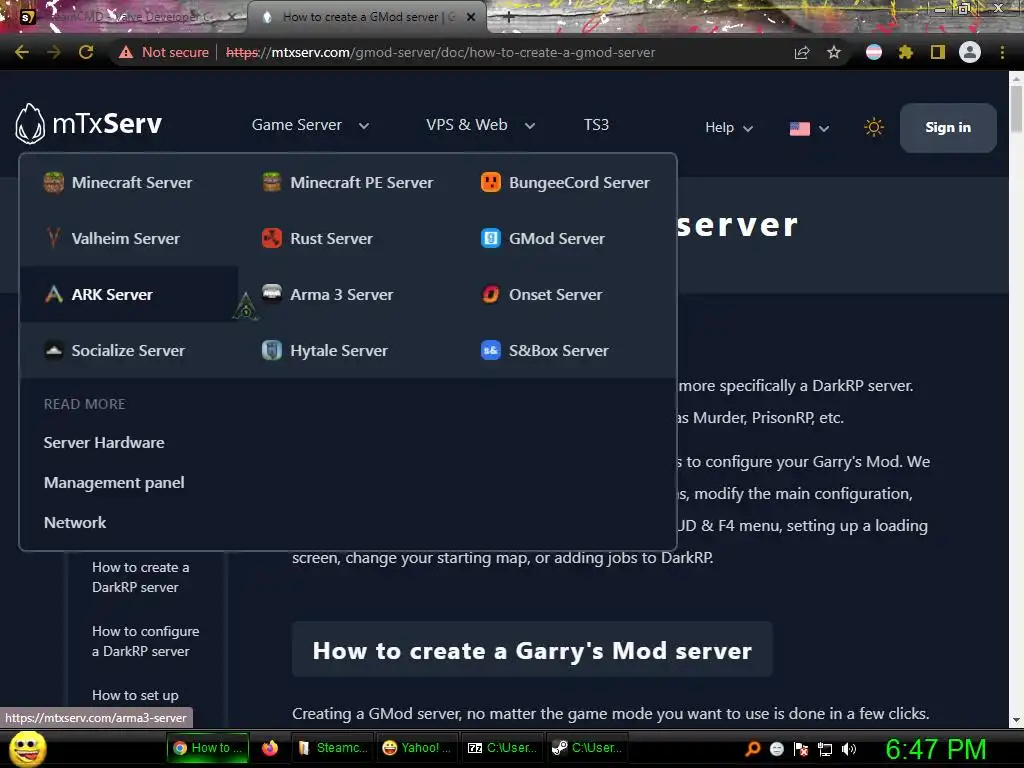Open GMod Server link
The image size is (1024, 768).
tap(557, 238)
